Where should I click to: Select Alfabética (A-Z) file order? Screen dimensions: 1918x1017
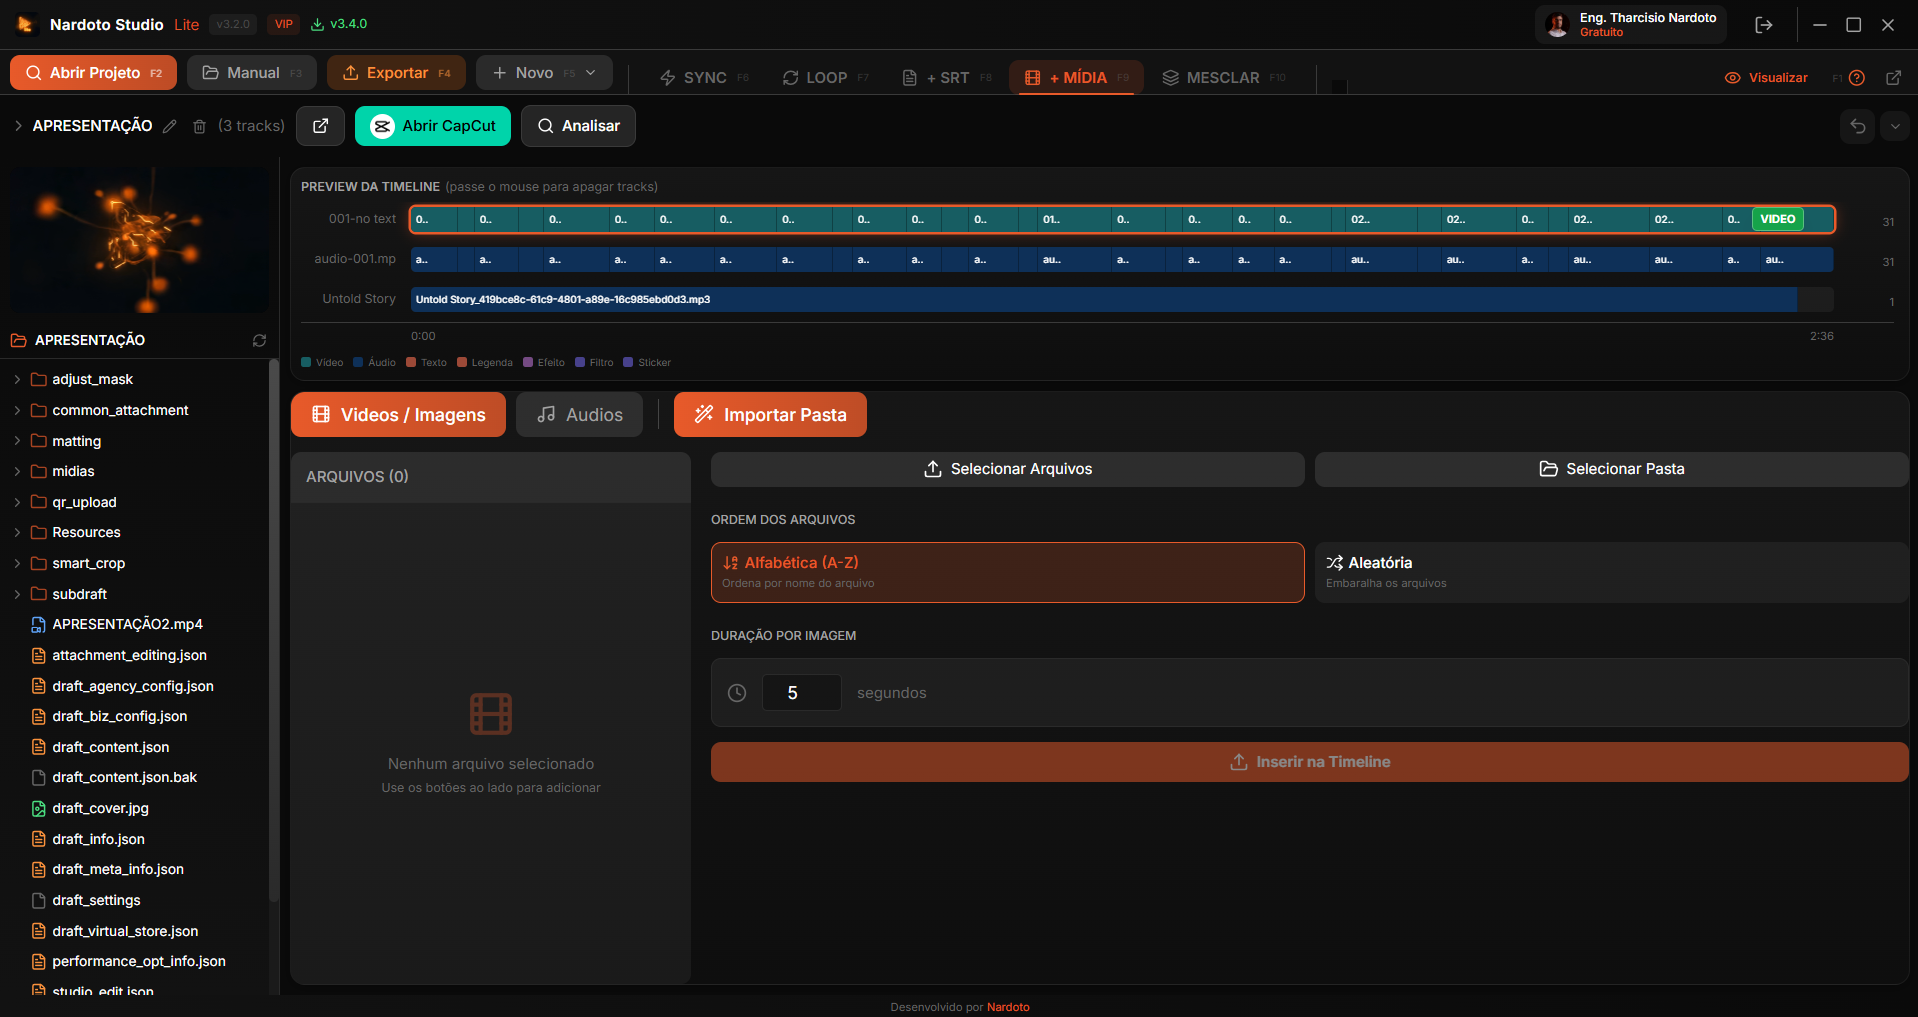coord(1007,572)
